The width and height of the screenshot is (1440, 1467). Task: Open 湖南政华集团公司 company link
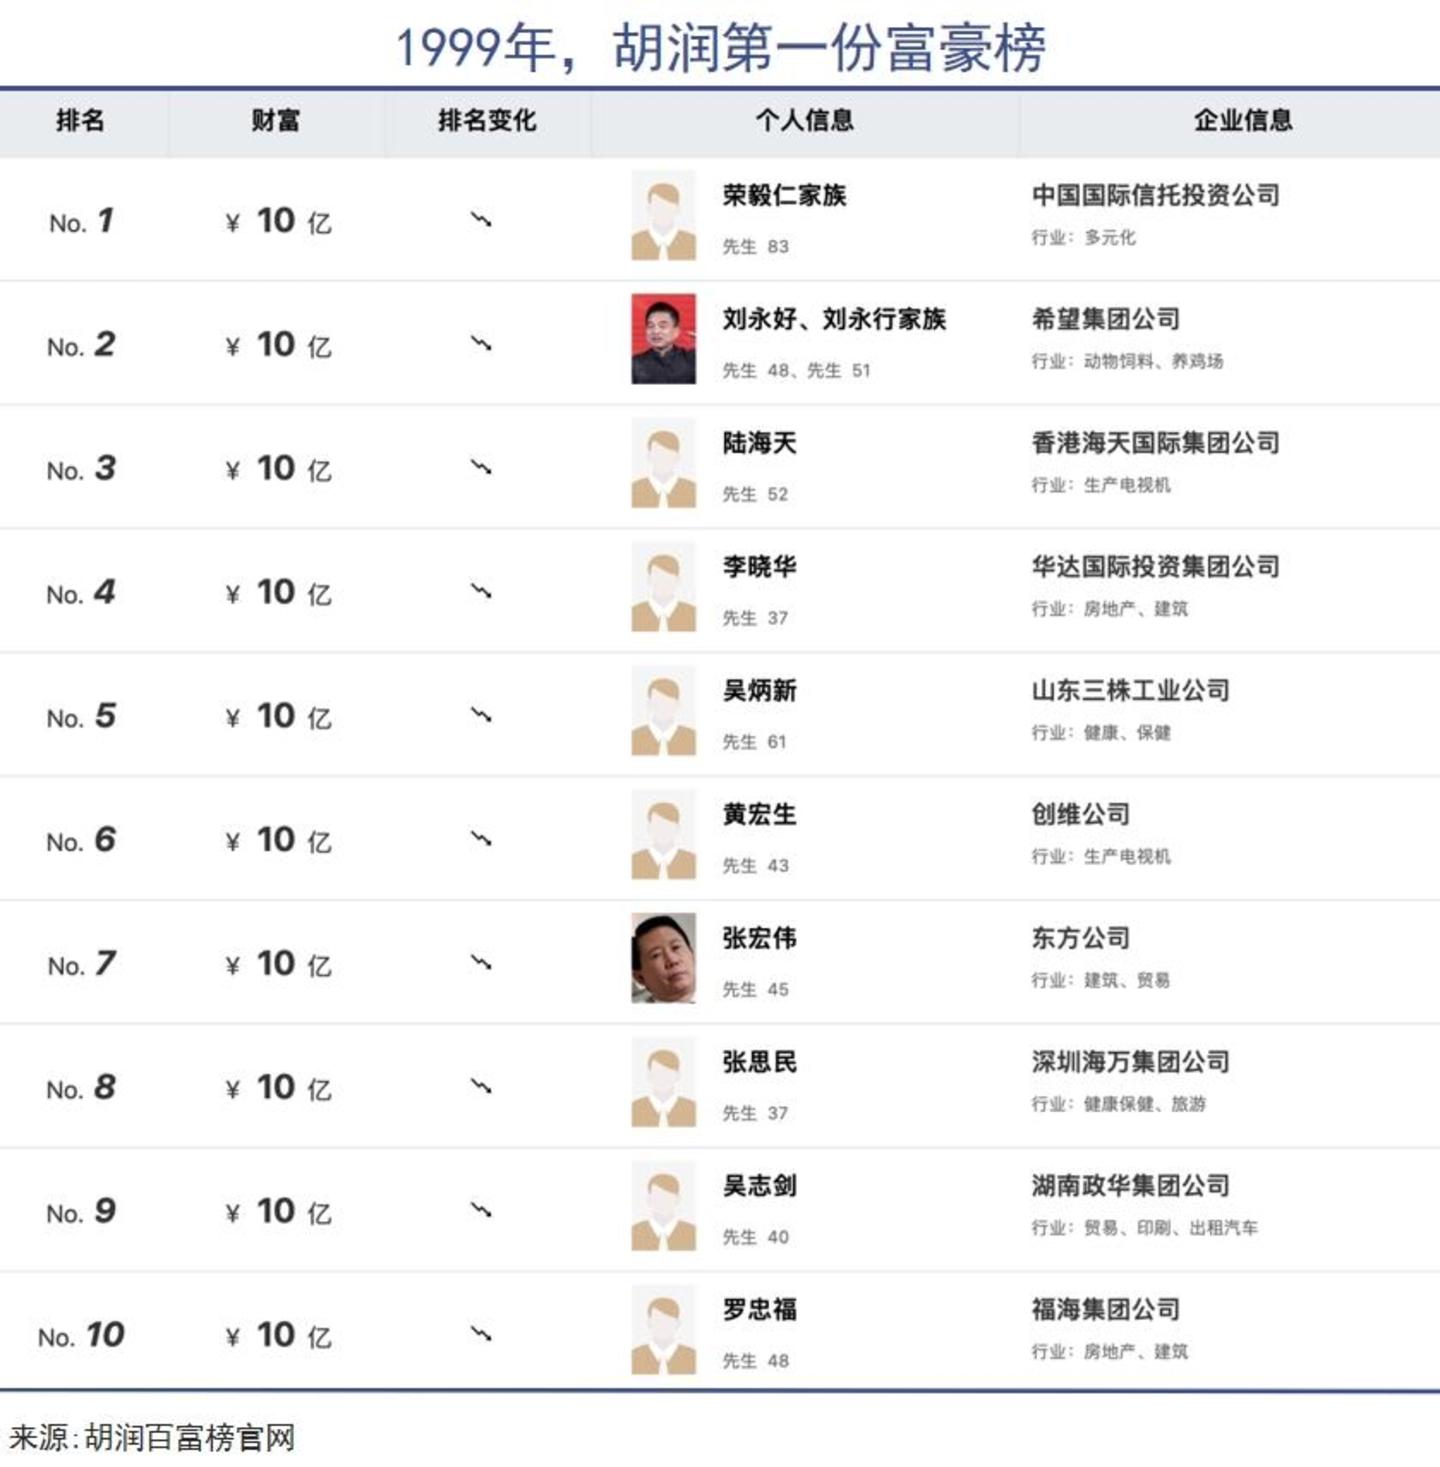tap(1130, 1186)
